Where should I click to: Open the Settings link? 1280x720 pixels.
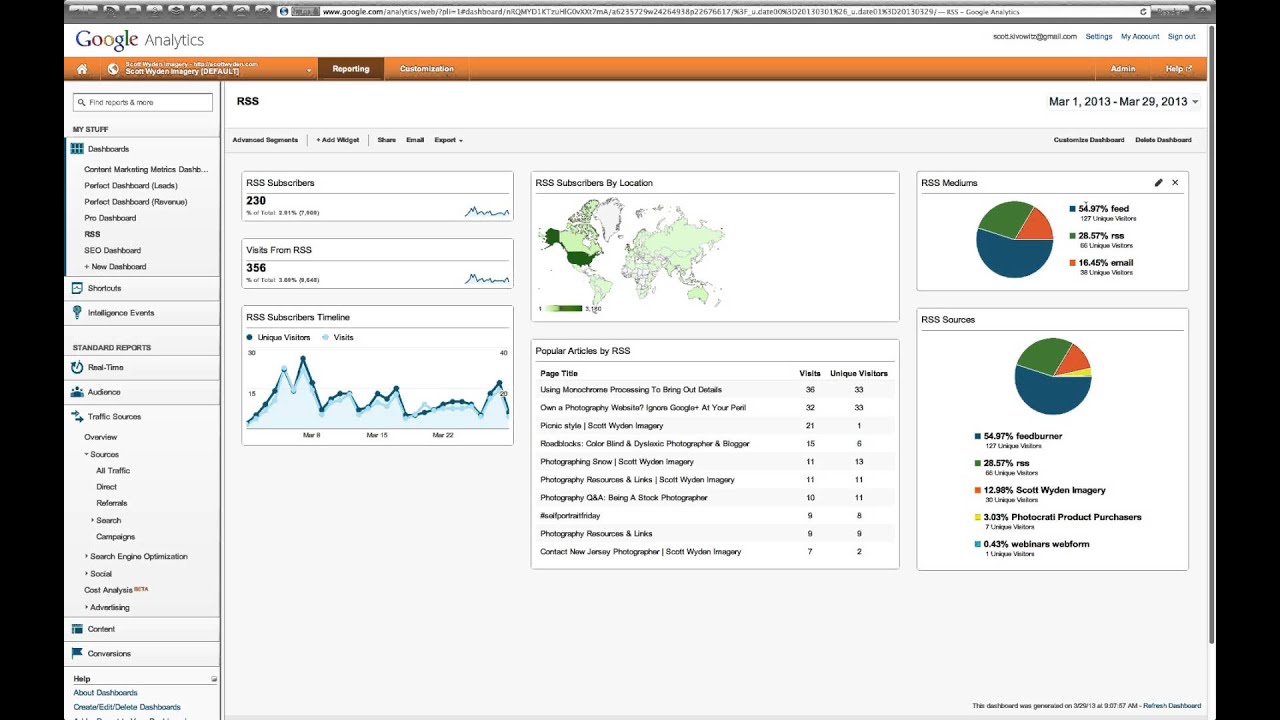1099,36
